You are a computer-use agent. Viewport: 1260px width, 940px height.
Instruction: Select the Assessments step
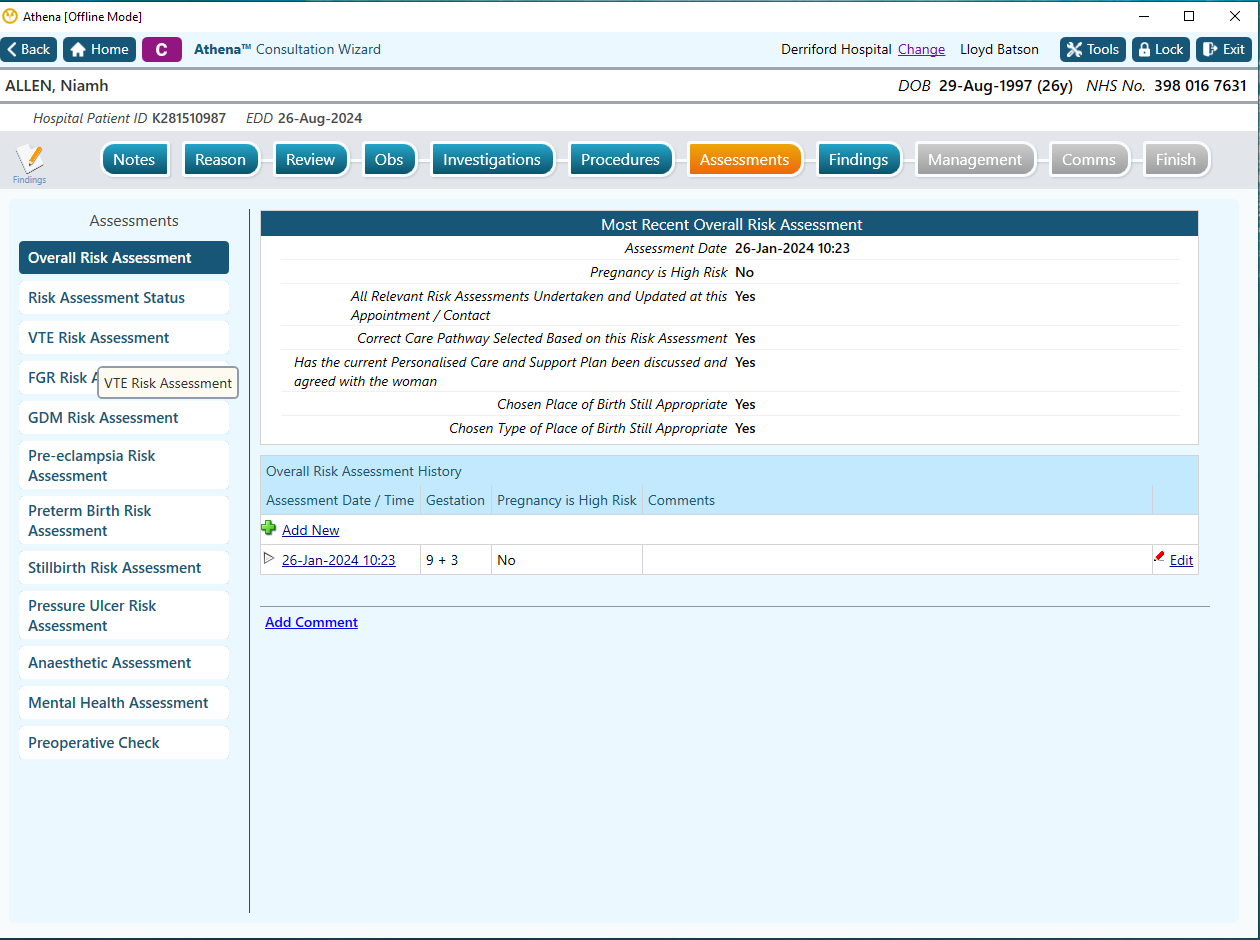coord(745,159)
